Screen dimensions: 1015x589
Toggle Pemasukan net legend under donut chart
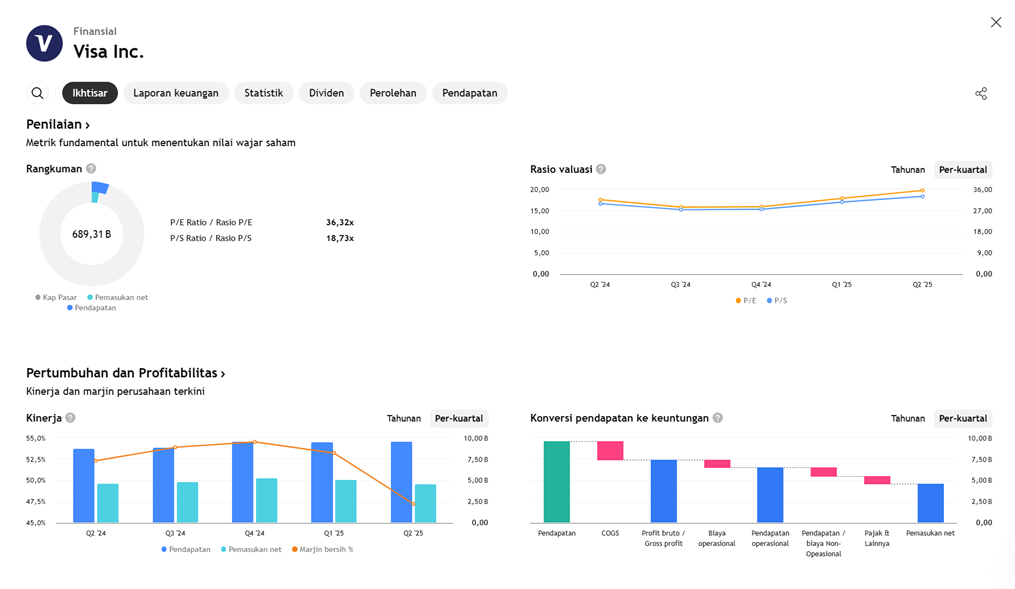[117, 298]
